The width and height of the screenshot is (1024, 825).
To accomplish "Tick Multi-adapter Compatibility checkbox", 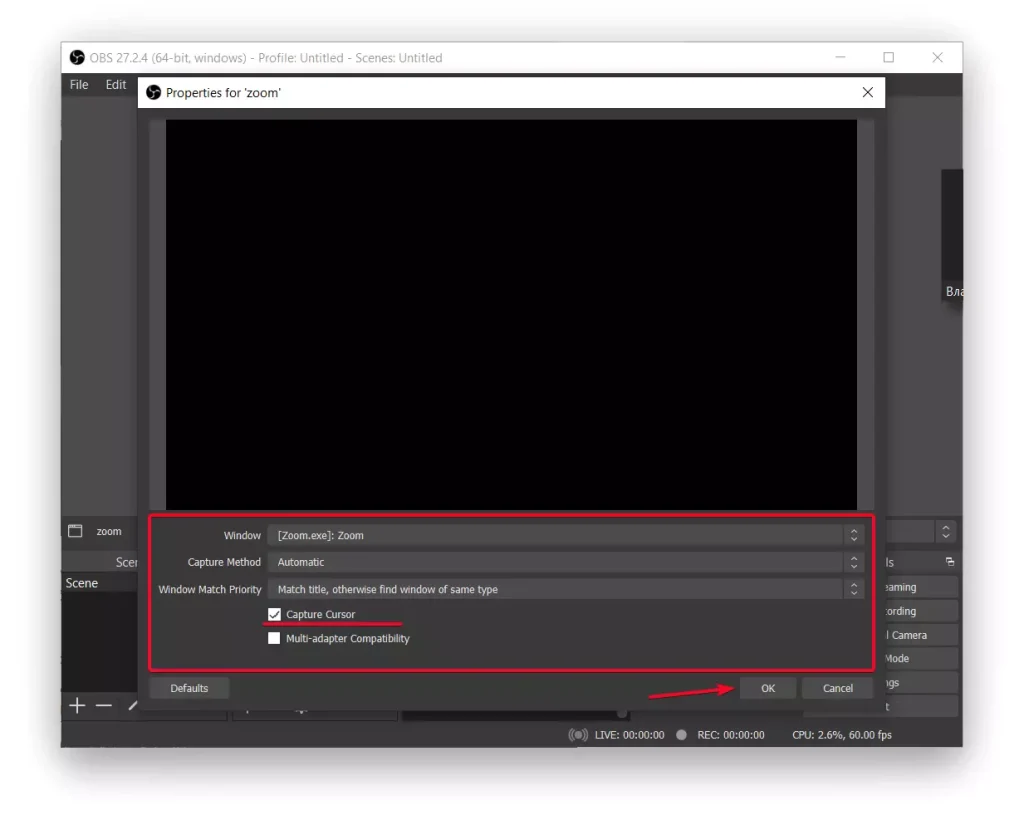I will pyautogui.click(x=274, y=638).
